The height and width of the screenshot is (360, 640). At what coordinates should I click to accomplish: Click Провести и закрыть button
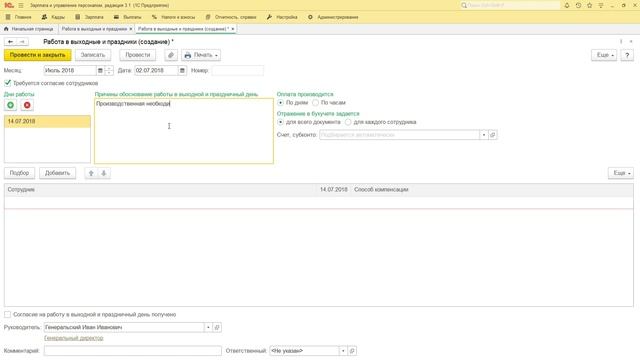tap(38, 55)
